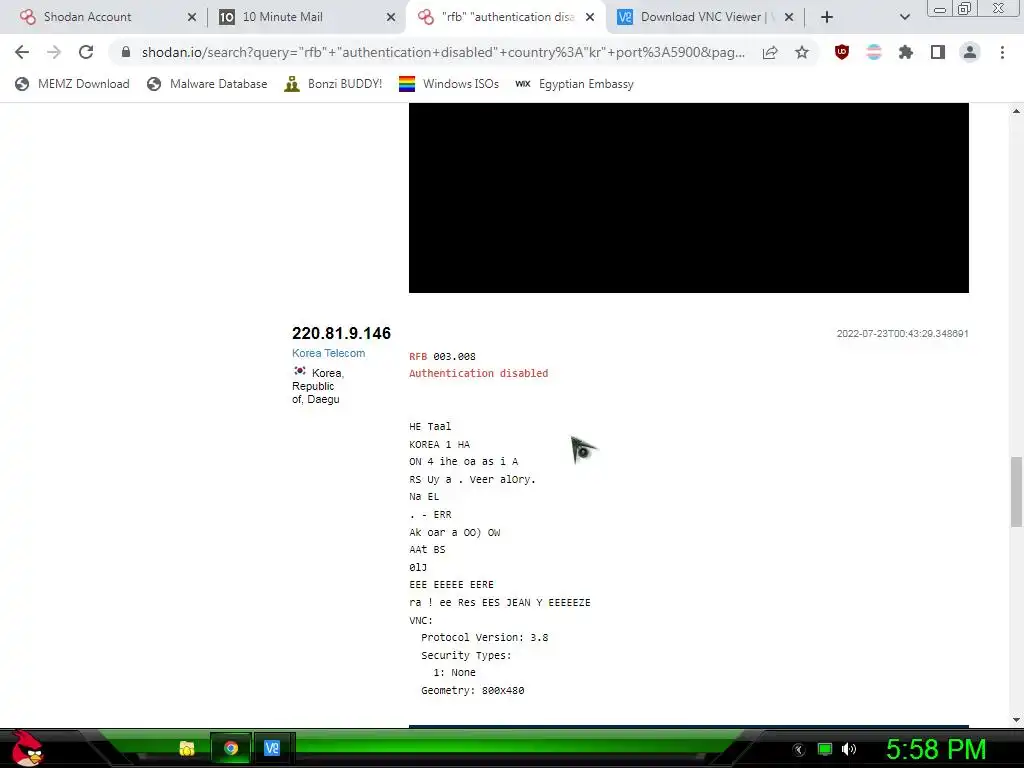The height and width of the screenshot is (768, 1024).
Task: Open the Extensions puzzle-piece menu
Action: (906, 52)
